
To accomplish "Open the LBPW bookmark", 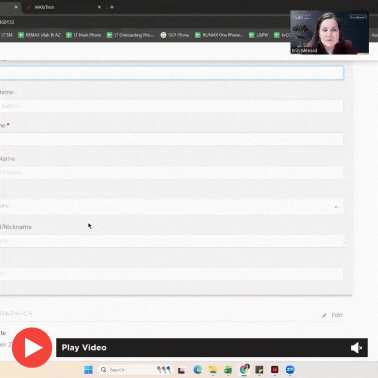I will pyautogui.click(x=259, y=35).
